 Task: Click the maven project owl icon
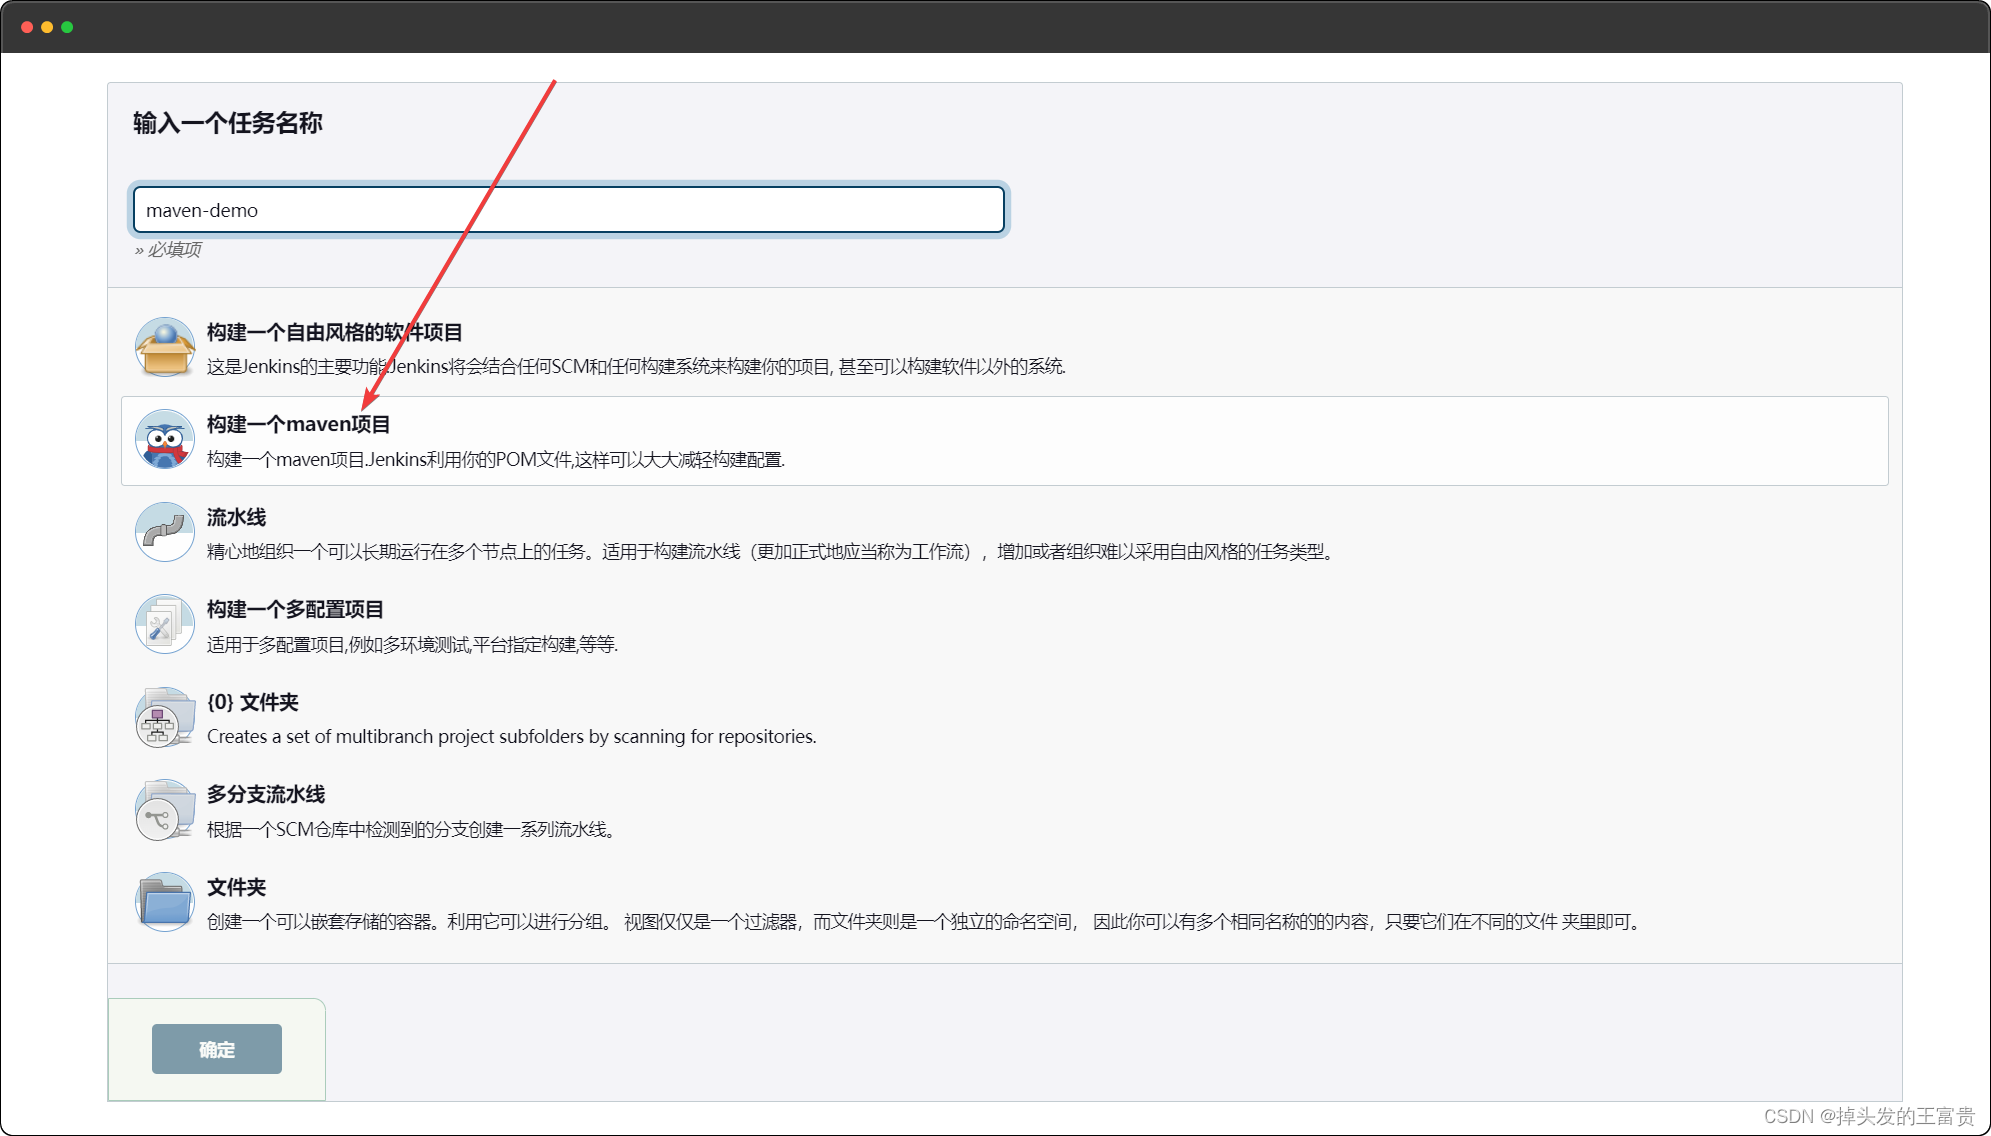[x=165, y=440]
